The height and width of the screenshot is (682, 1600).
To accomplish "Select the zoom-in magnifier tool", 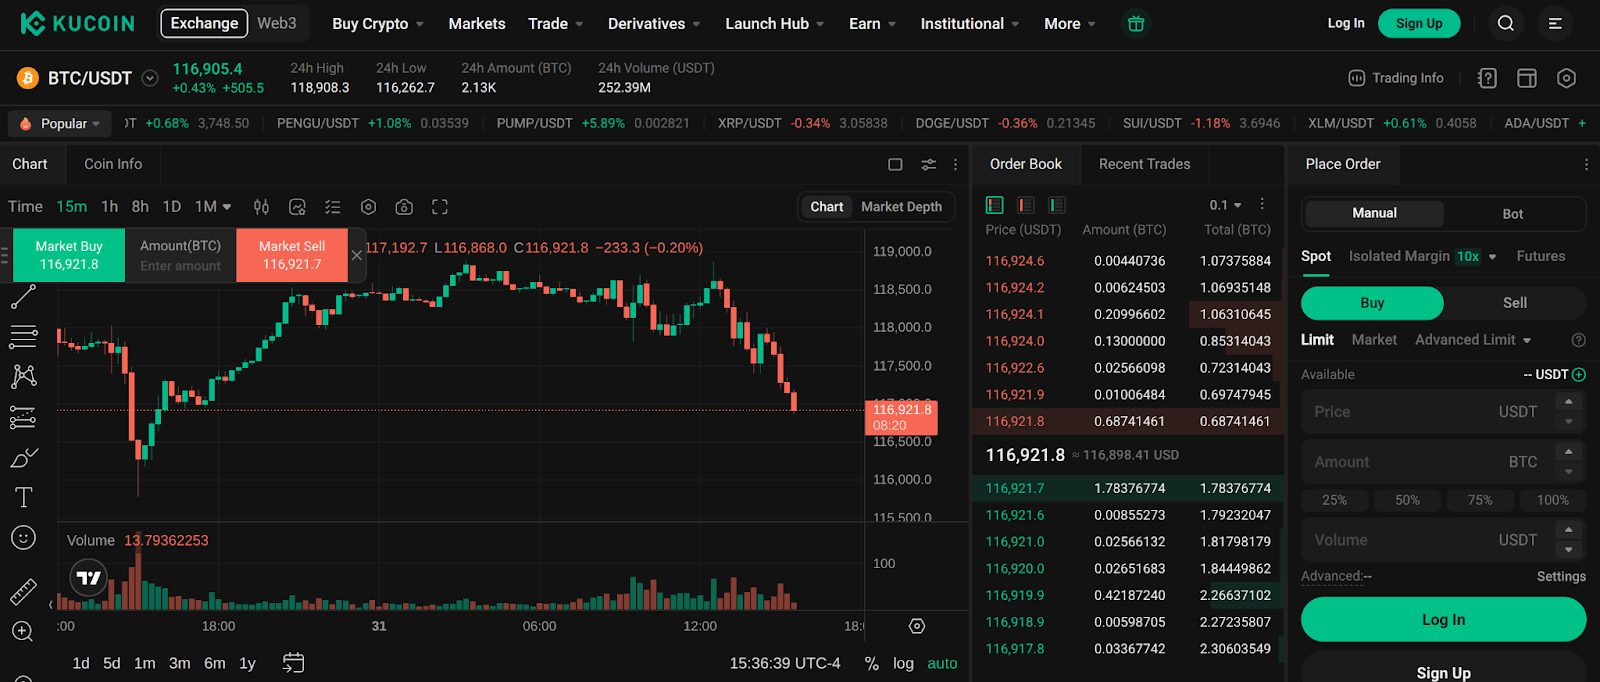I will 23,631.
